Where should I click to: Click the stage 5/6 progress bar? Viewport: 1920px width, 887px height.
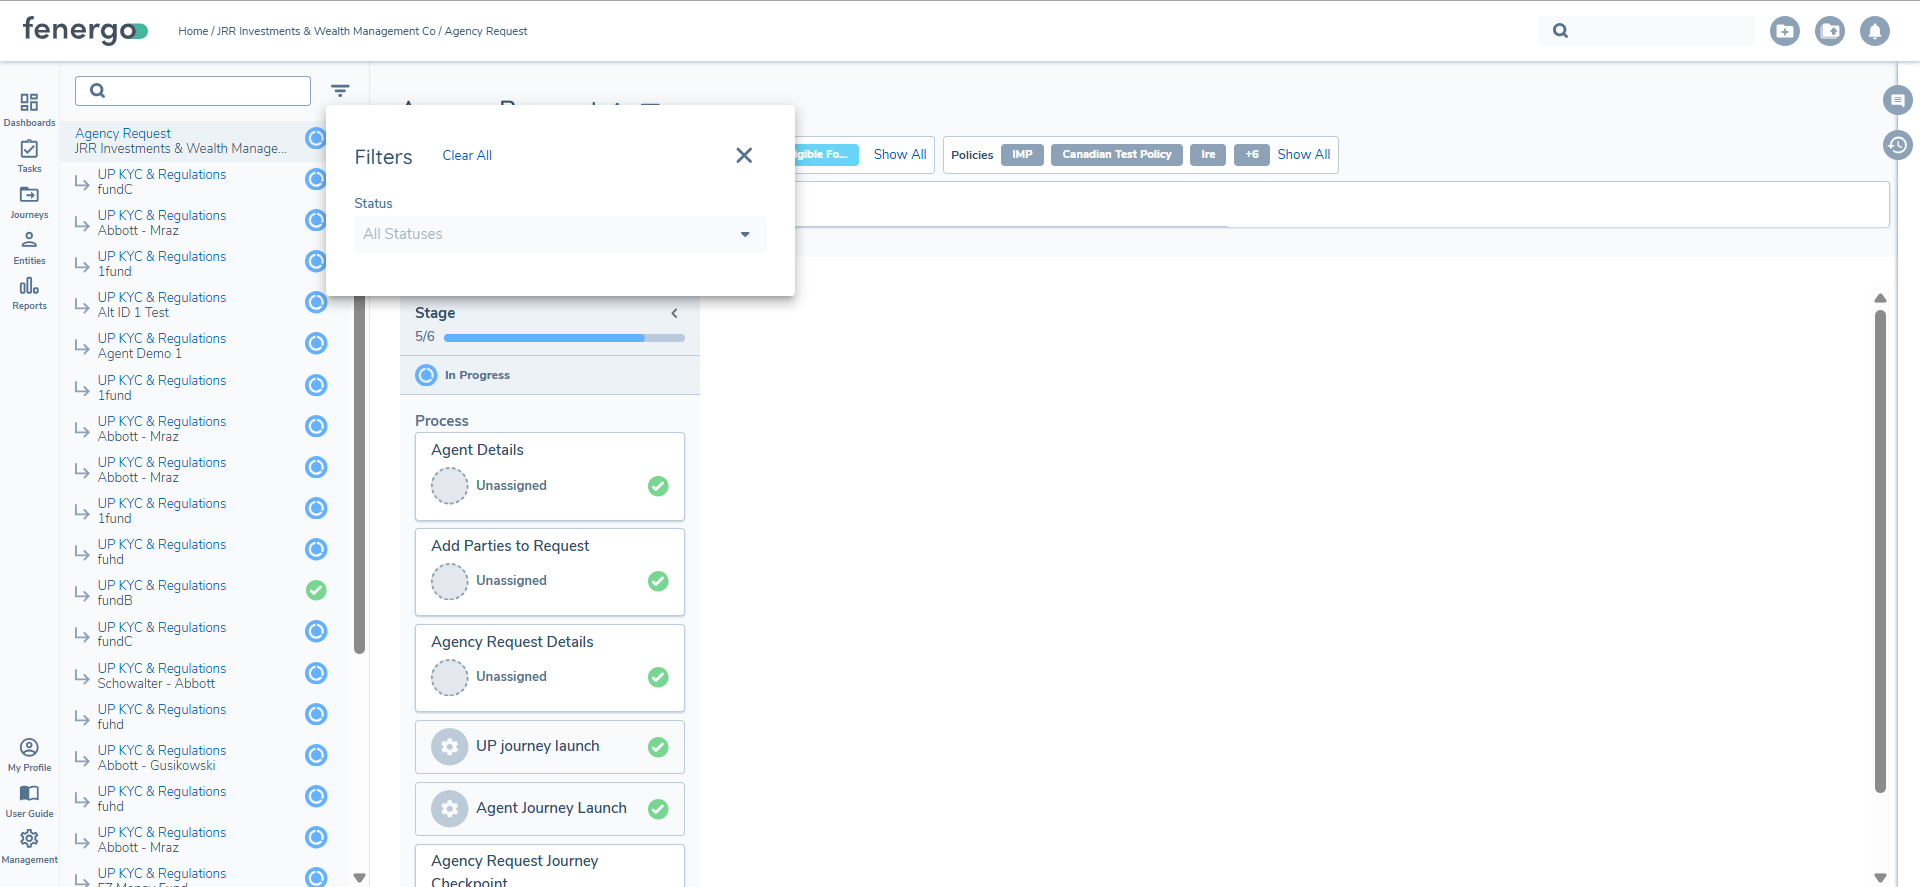coord(564,338)
